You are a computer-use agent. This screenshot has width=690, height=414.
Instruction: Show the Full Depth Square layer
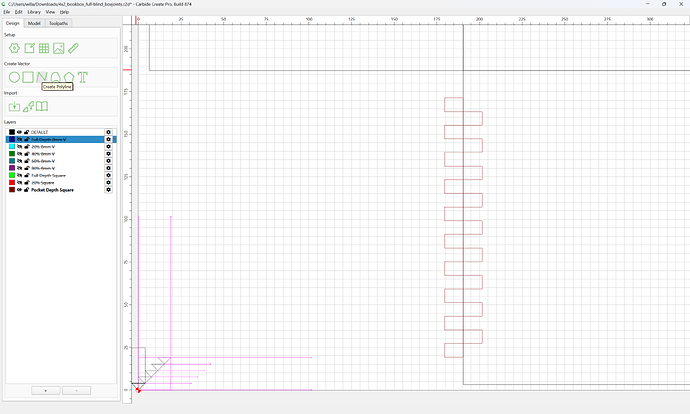[19, 175]
